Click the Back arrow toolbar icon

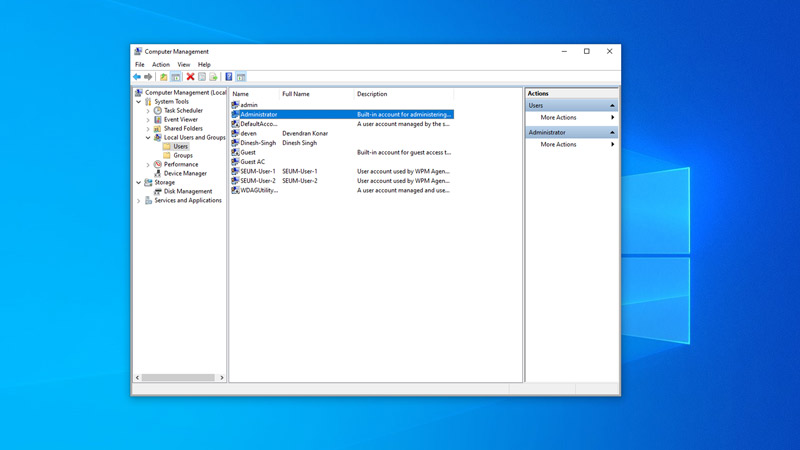tap(137, 77)
